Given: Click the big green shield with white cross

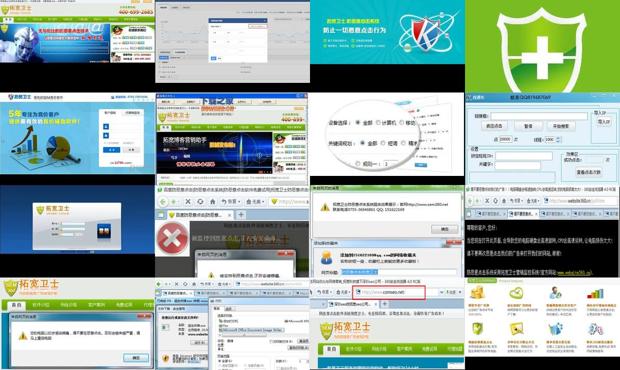Looking at the screenshot, I should [542, 51].
